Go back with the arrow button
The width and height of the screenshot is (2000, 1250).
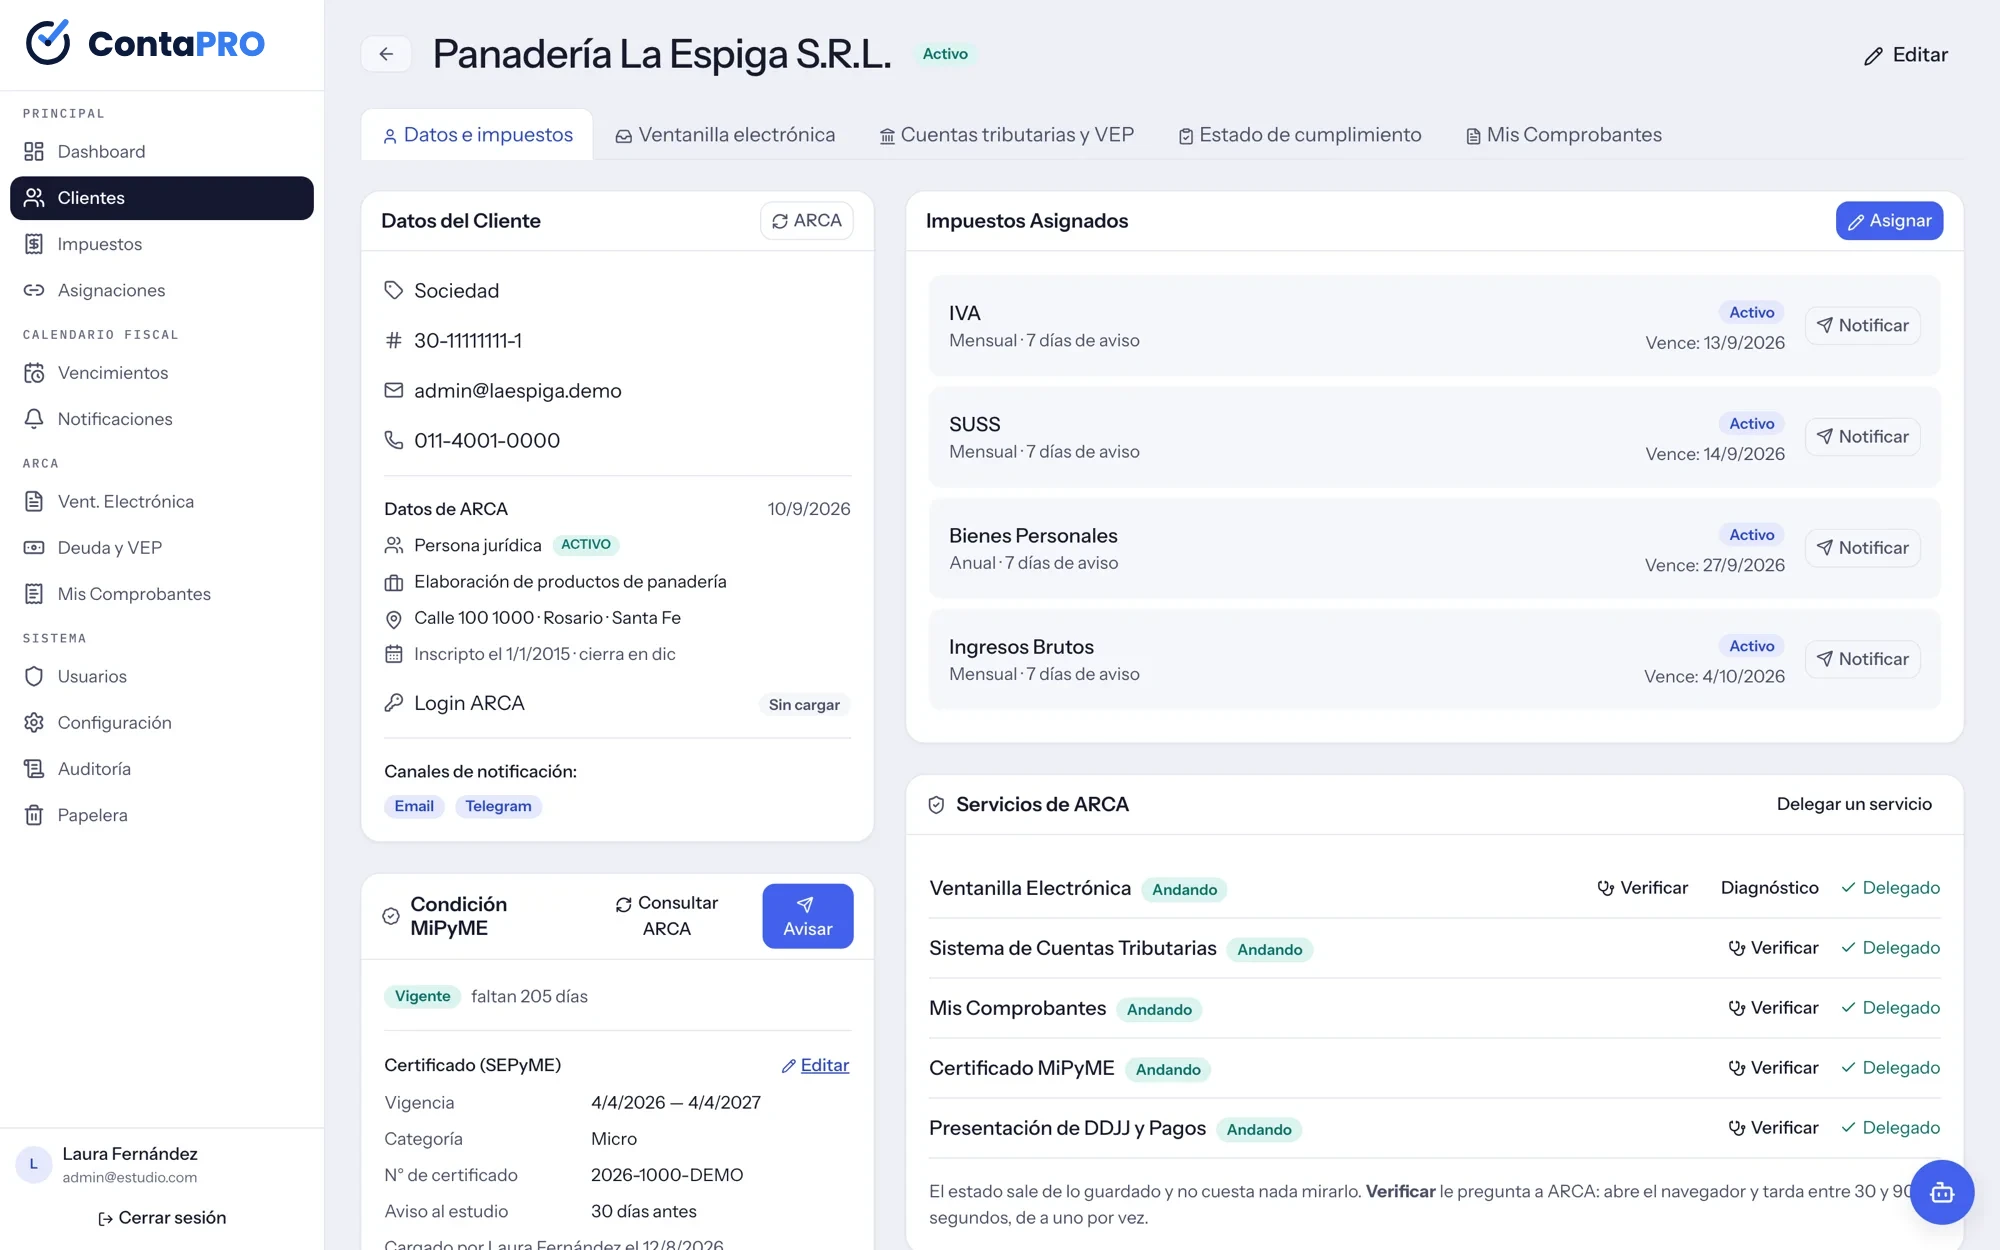386,54
